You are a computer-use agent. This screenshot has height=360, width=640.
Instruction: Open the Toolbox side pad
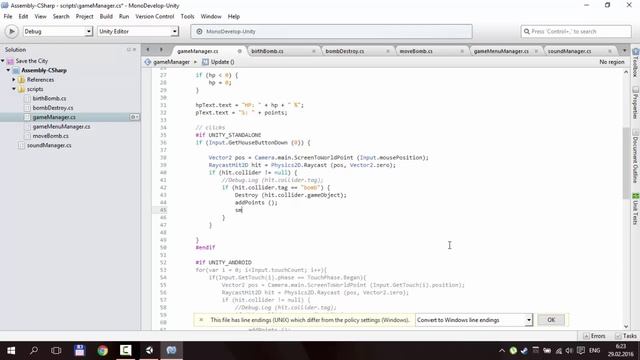[x=636, y=62]
